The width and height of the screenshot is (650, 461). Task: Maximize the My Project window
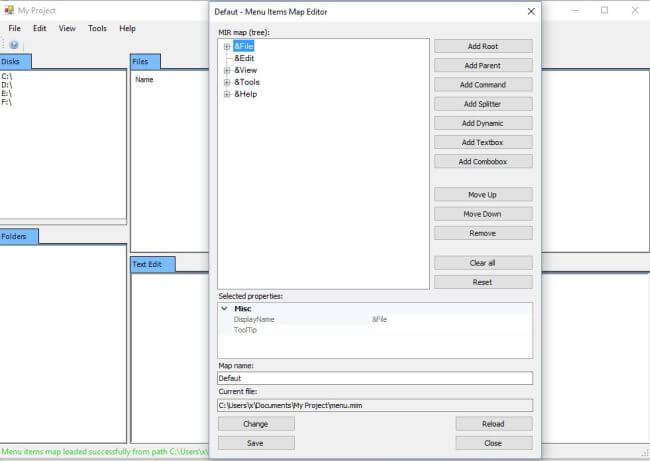point(604,10)
